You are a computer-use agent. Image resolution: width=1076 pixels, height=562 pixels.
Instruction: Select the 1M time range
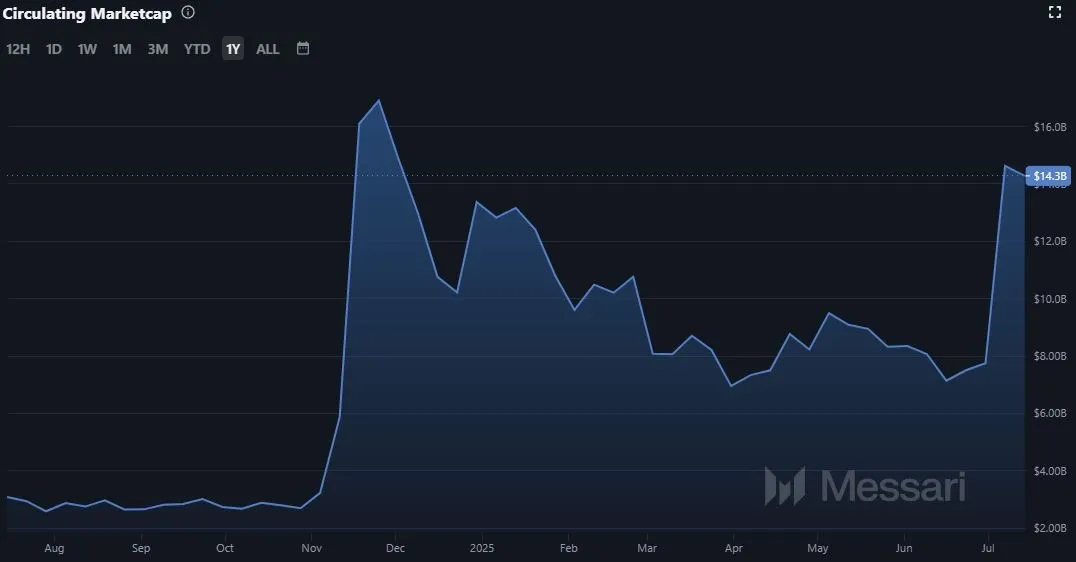coord(122,49)
